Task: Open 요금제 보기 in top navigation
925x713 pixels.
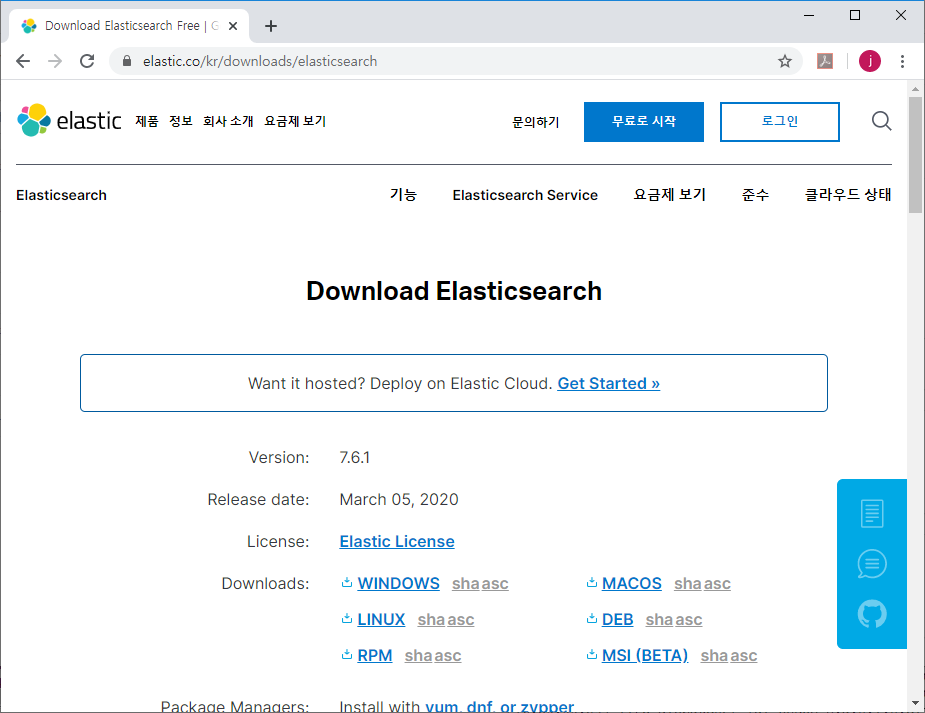Action: [295, 121]
